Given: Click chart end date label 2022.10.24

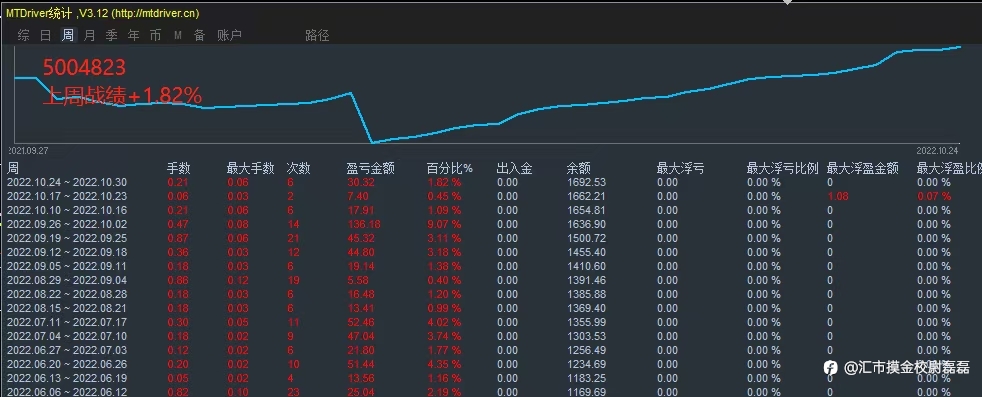Looking at the screenshot, I should 938,151.
